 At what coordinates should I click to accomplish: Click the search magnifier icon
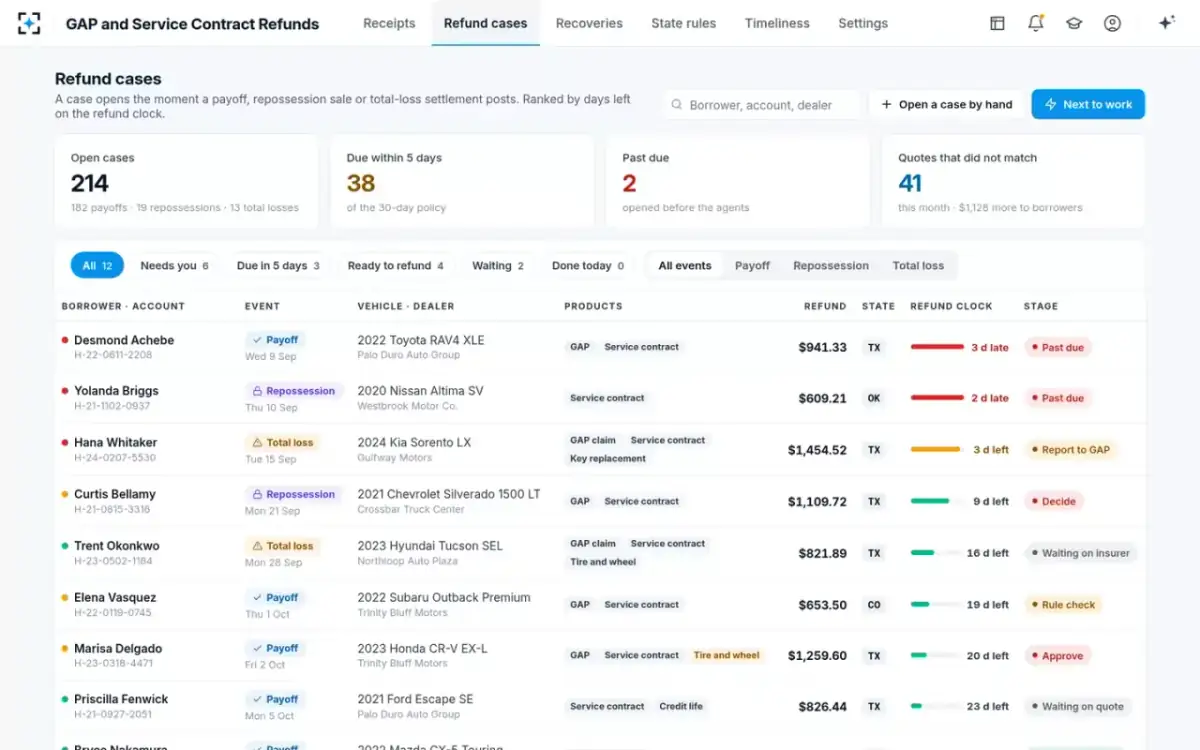click(677, 104)
